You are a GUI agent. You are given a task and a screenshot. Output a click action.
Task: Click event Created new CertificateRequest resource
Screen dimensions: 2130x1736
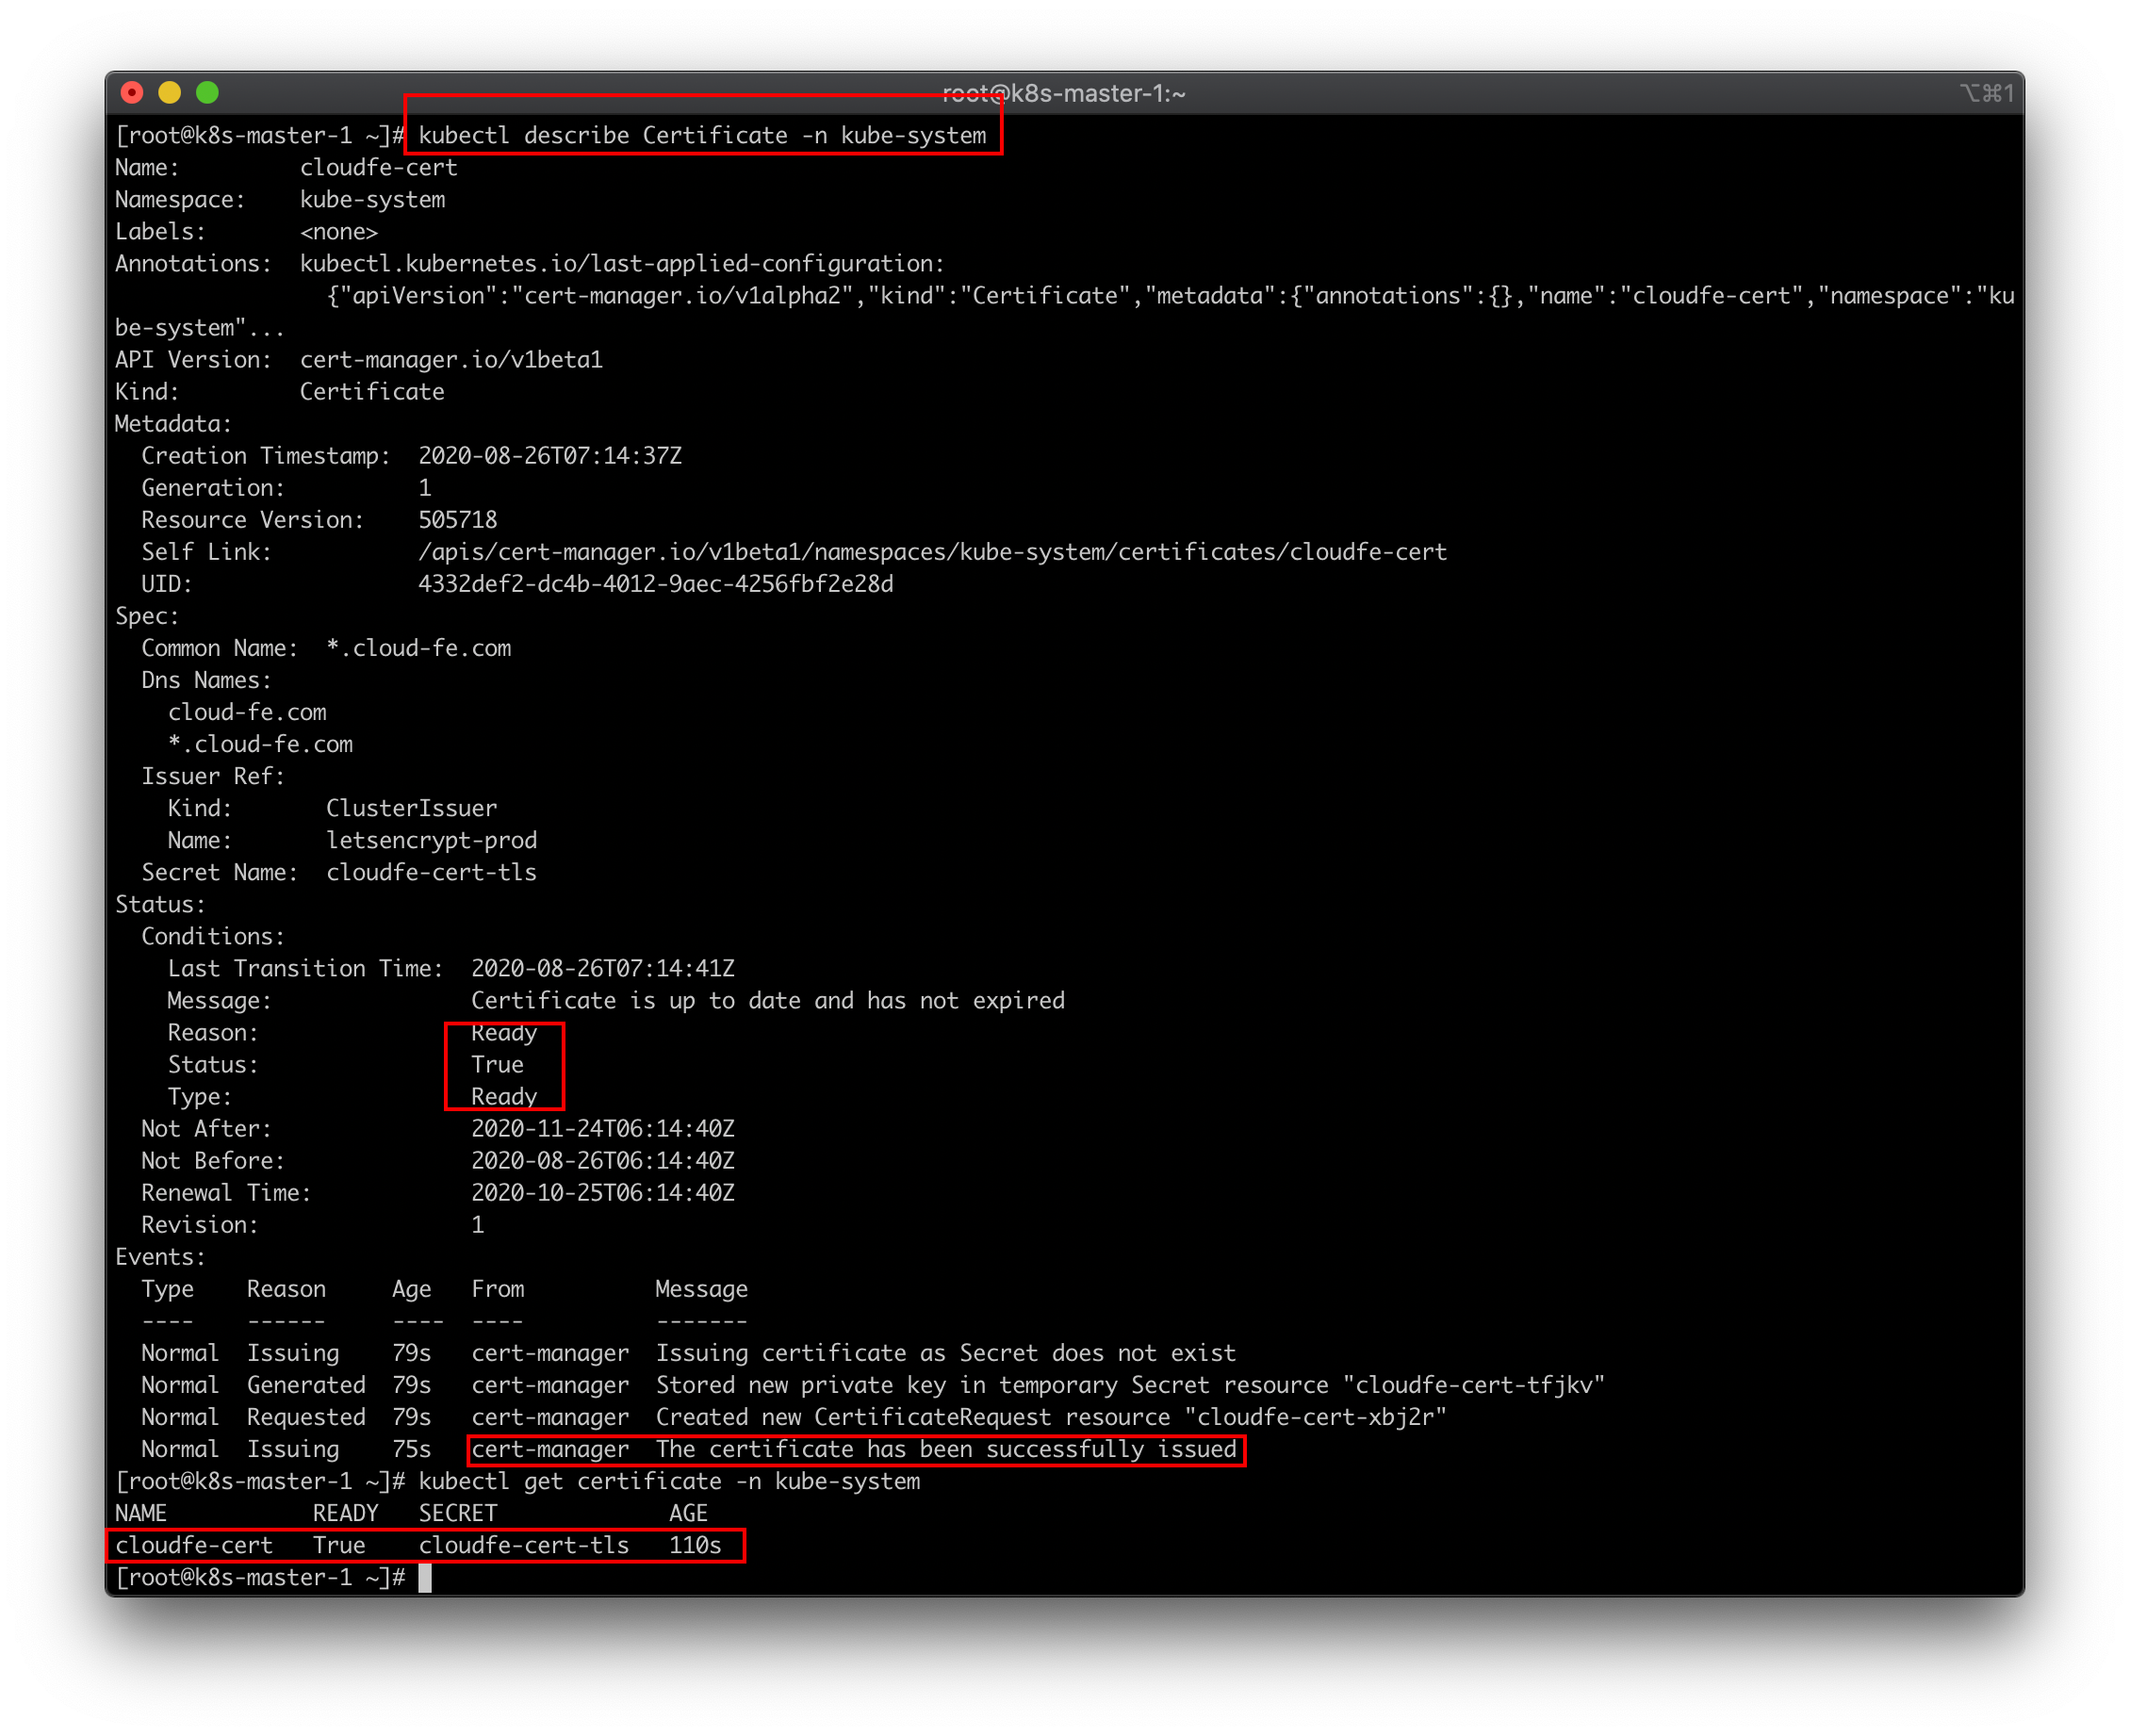click(x=1051, y=1417)
